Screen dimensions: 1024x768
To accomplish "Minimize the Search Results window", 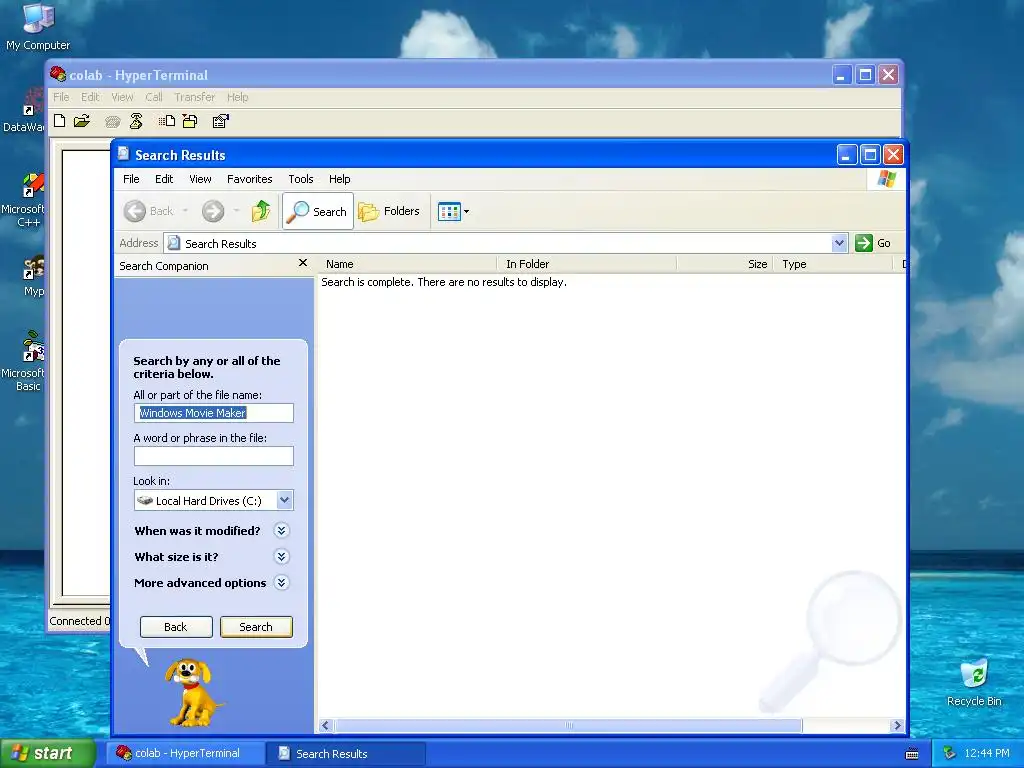I will point(846,155).
